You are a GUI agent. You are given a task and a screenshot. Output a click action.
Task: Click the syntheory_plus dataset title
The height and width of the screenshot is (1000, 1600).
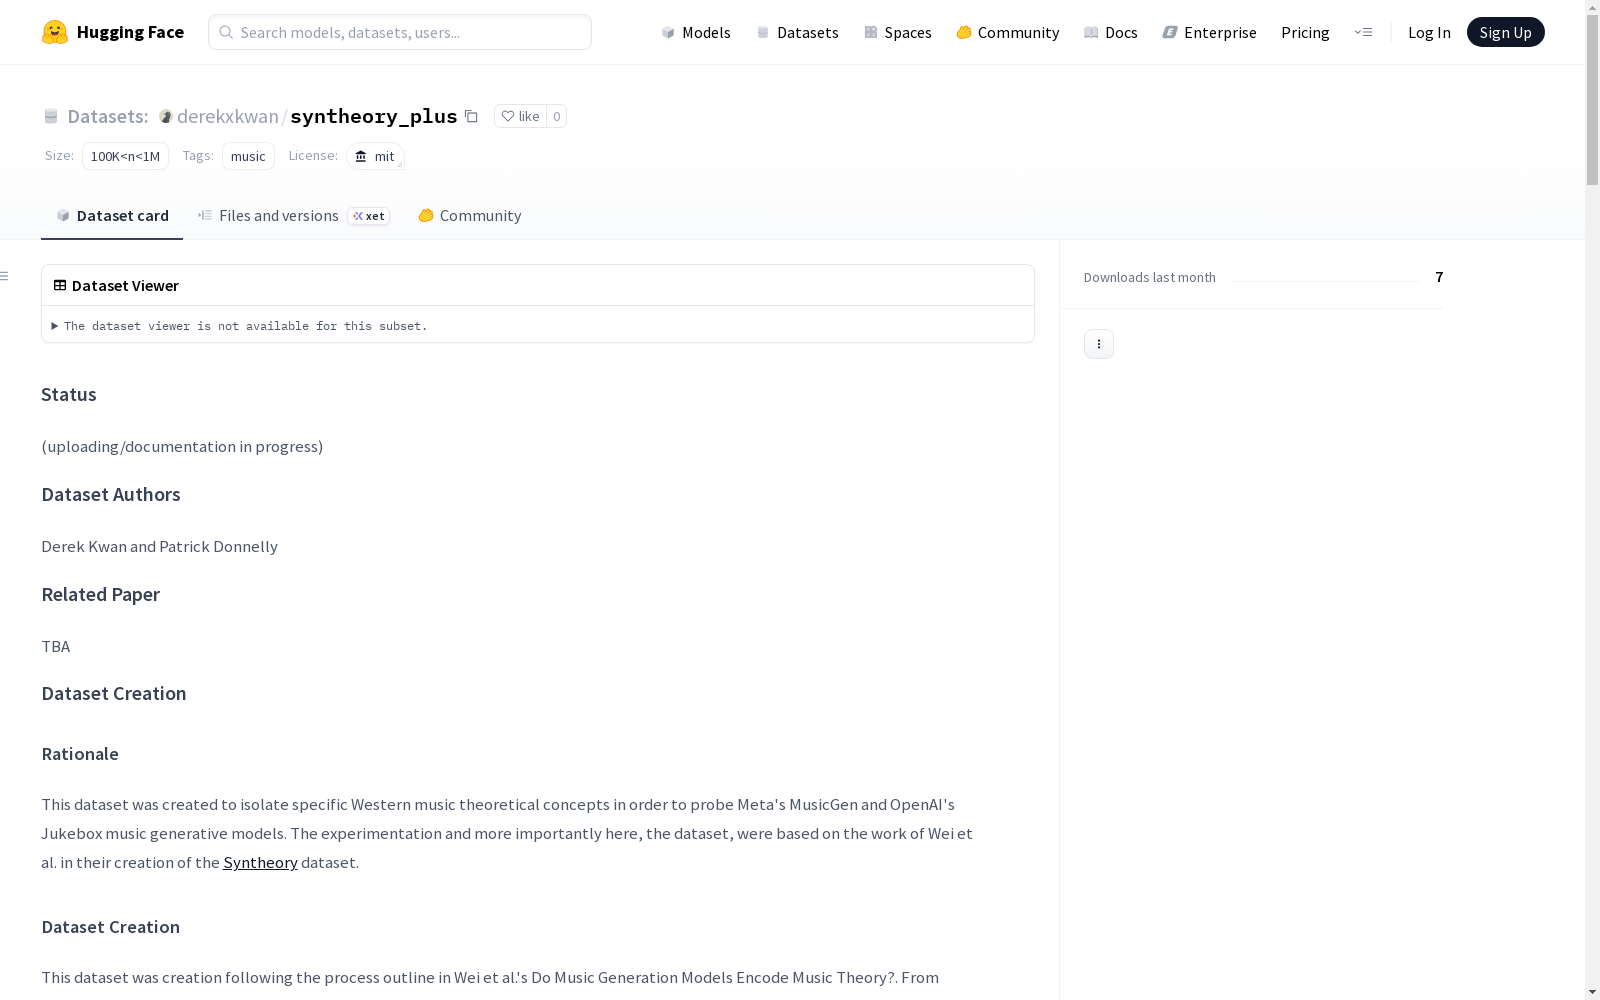coord(373,116)
